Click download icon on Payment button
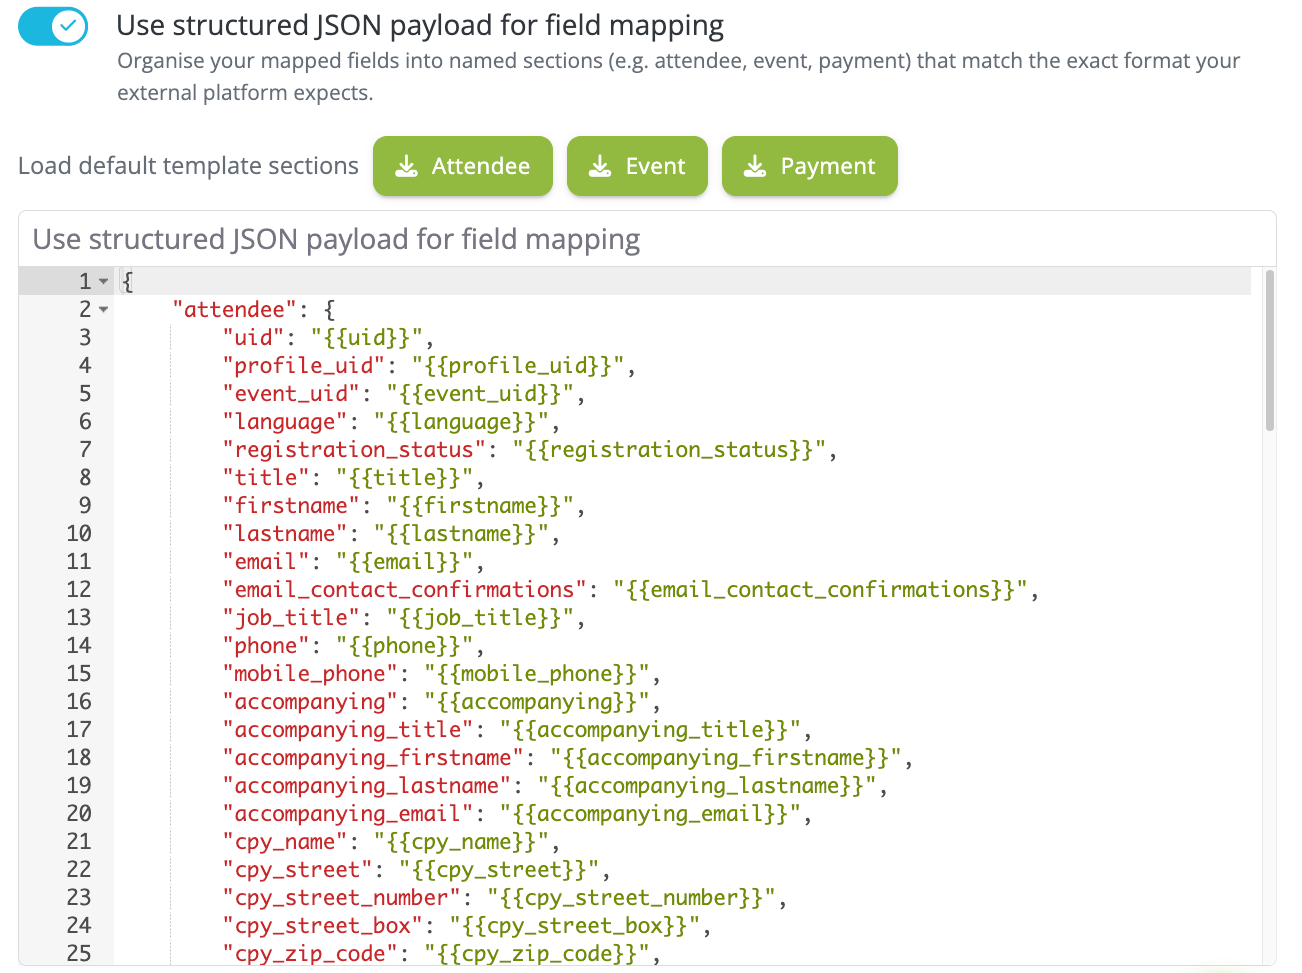 click(755, 166)
